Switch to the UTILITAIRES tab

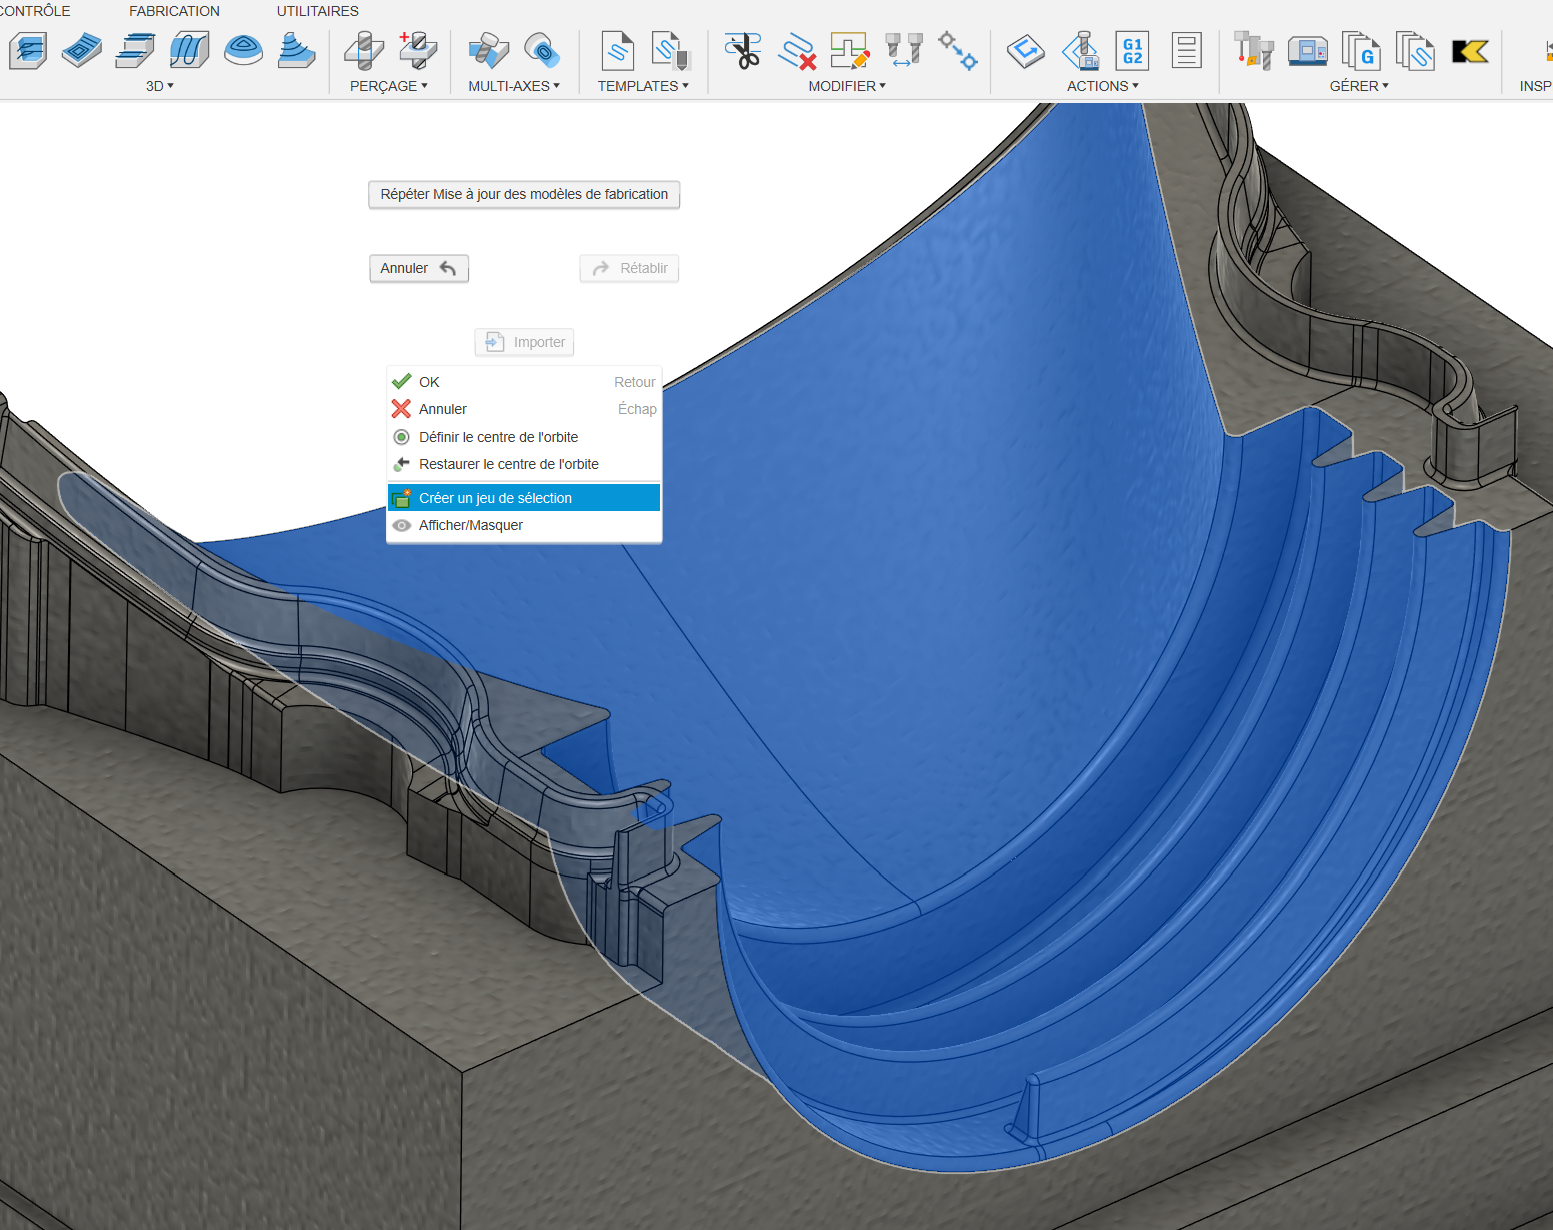click(x=317, y=11)
